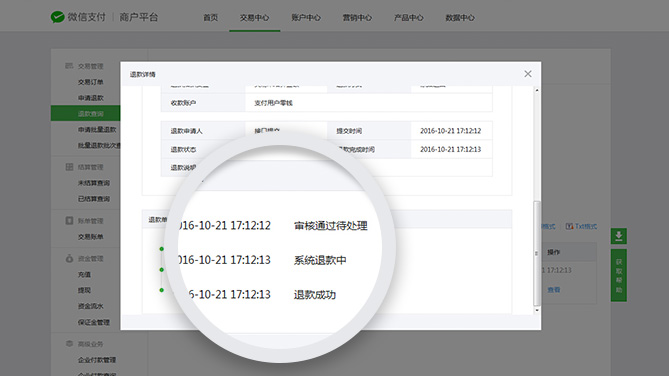
Task: Open 未结算查询 in the sidebar
Action: click(x=94, y=183)
